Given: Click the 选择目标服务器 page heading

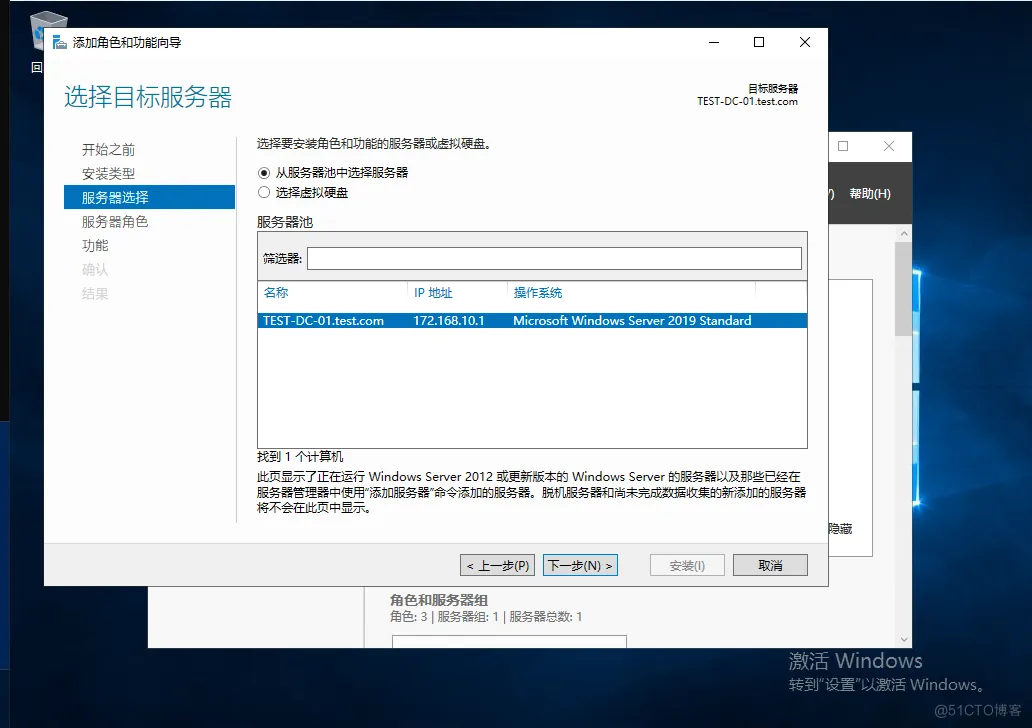Looking at the screenshot, I should (x=148, y=97).
